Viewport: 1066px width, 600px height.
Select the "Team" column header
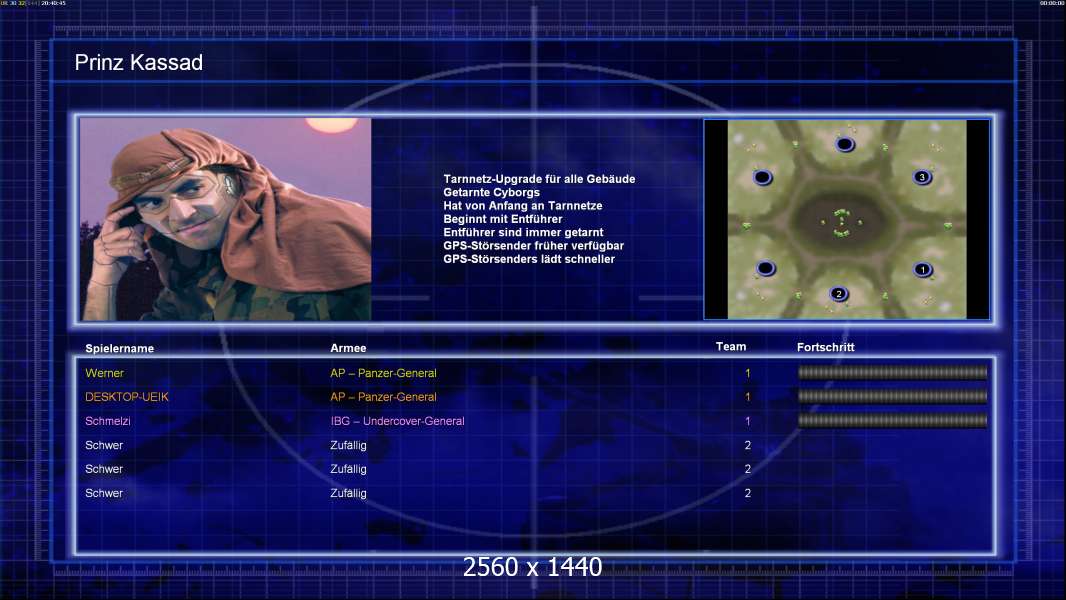coord(731,347)
